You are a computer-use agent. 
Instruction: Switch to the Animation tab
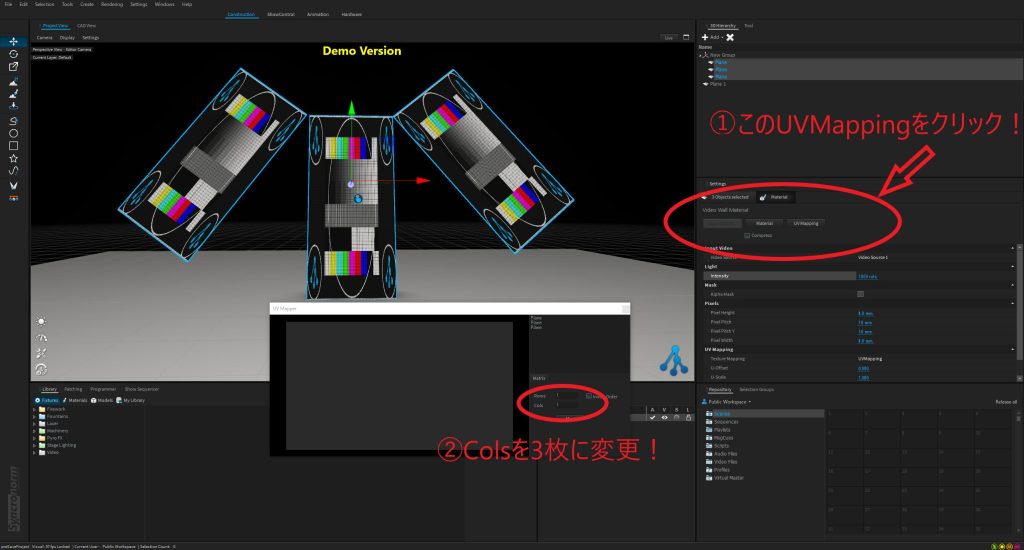(318, 14)
